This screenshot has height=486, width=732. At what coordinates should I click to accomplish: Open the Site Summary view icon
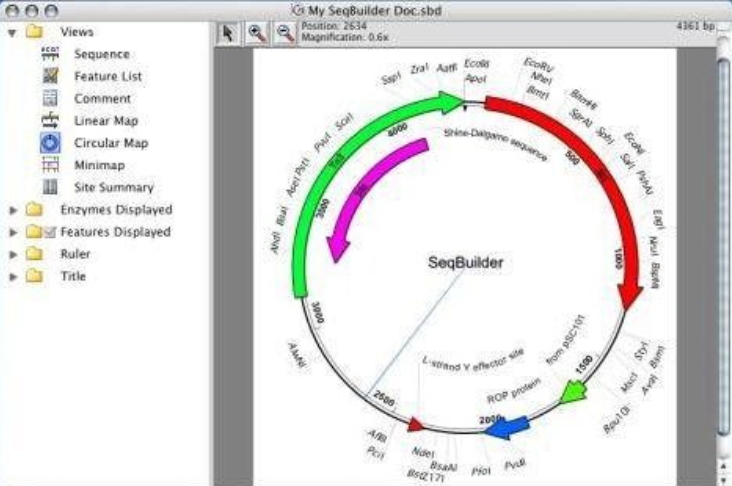pyautogui.click(x=50, y=187)
